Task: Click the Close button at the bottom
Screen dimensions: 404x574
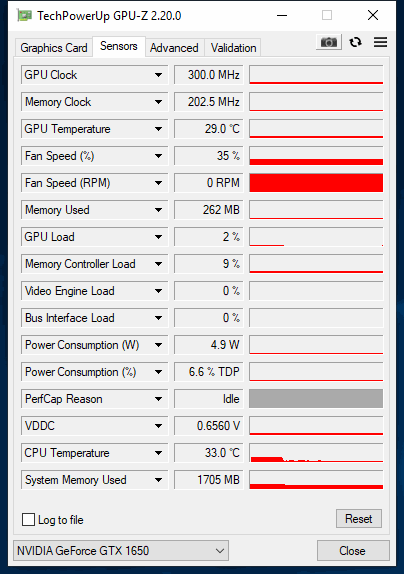Action: click(352, 551)
